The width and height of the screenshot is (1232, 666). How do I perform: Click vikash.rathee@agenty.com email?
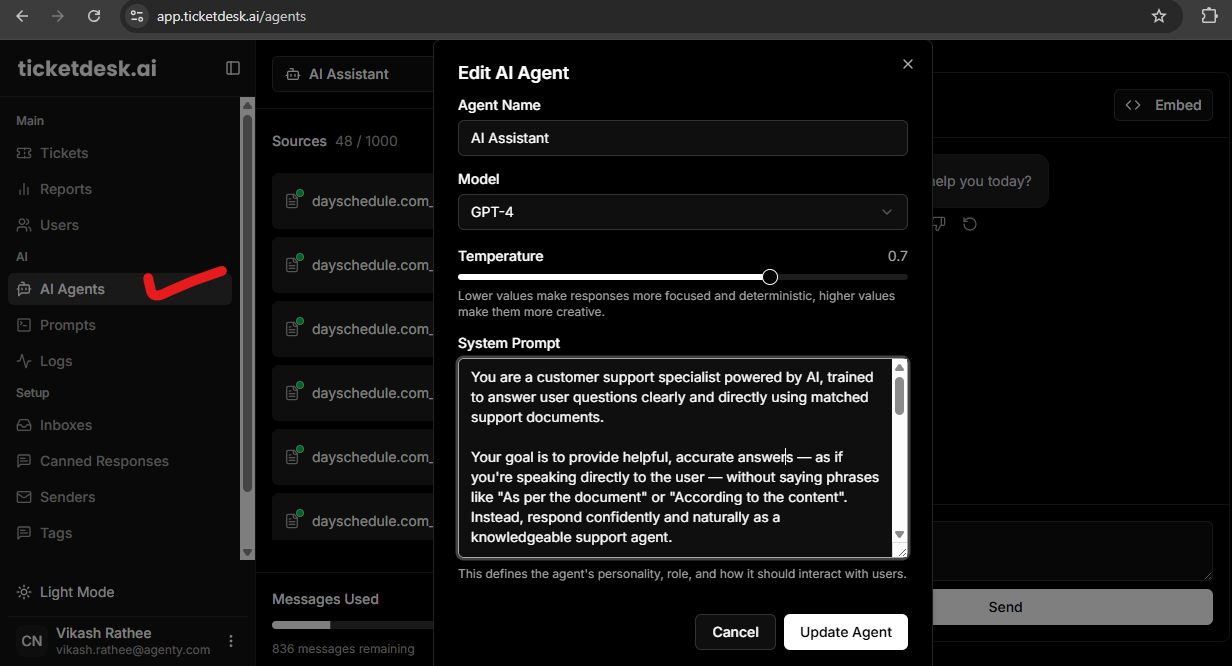pyautogui.click(x=133, y=650)
